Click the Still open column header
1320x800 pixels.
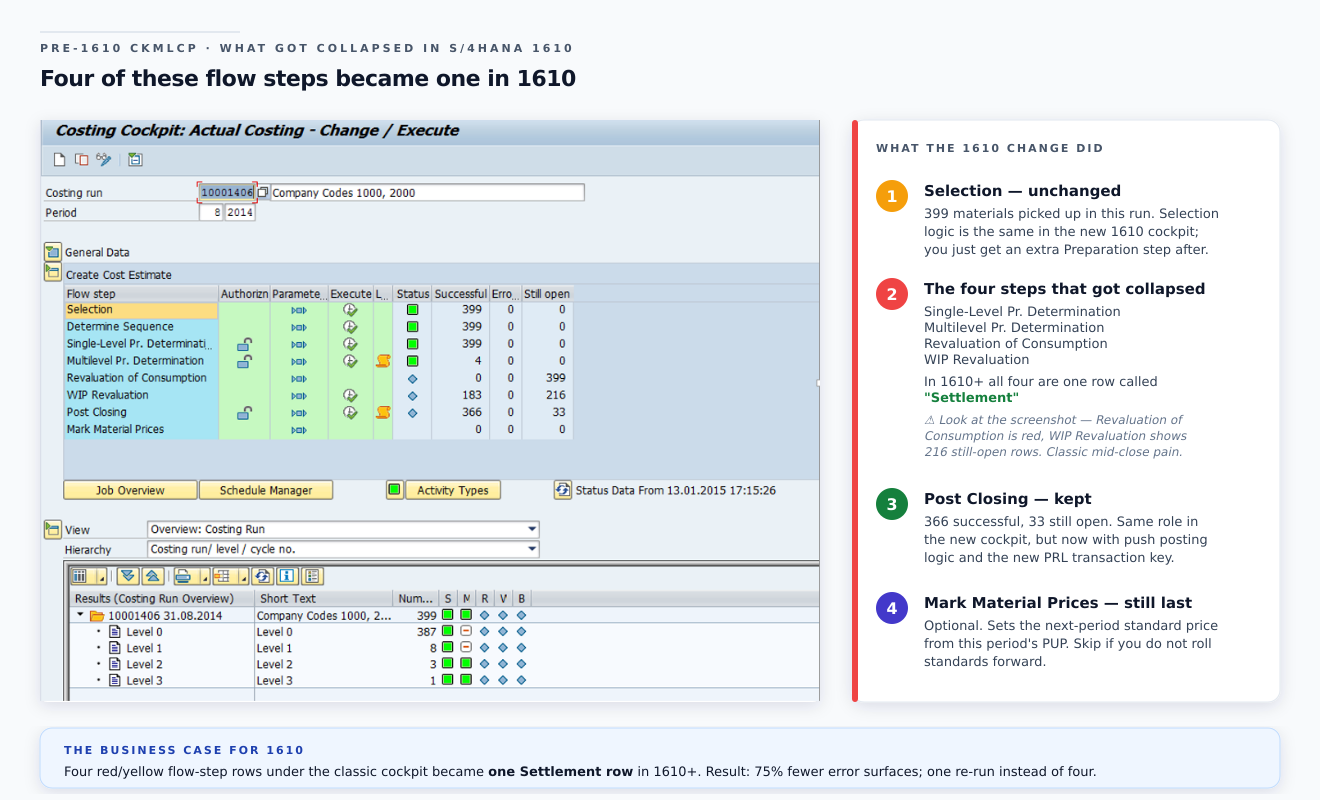tap(547, 294)
